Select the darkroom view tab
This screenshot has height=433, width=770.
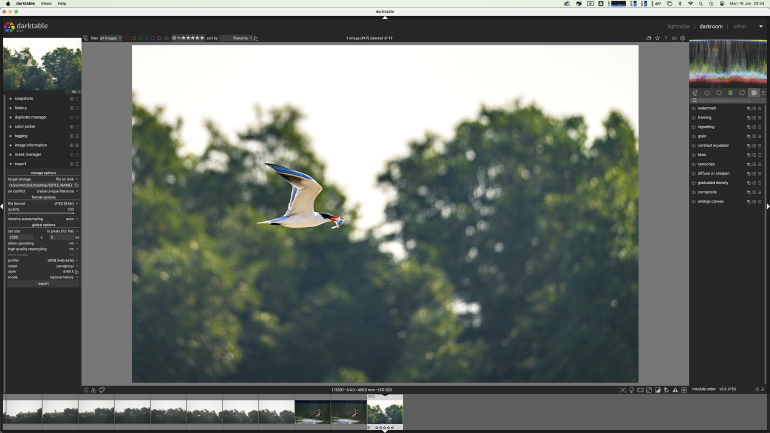point(711,27)
